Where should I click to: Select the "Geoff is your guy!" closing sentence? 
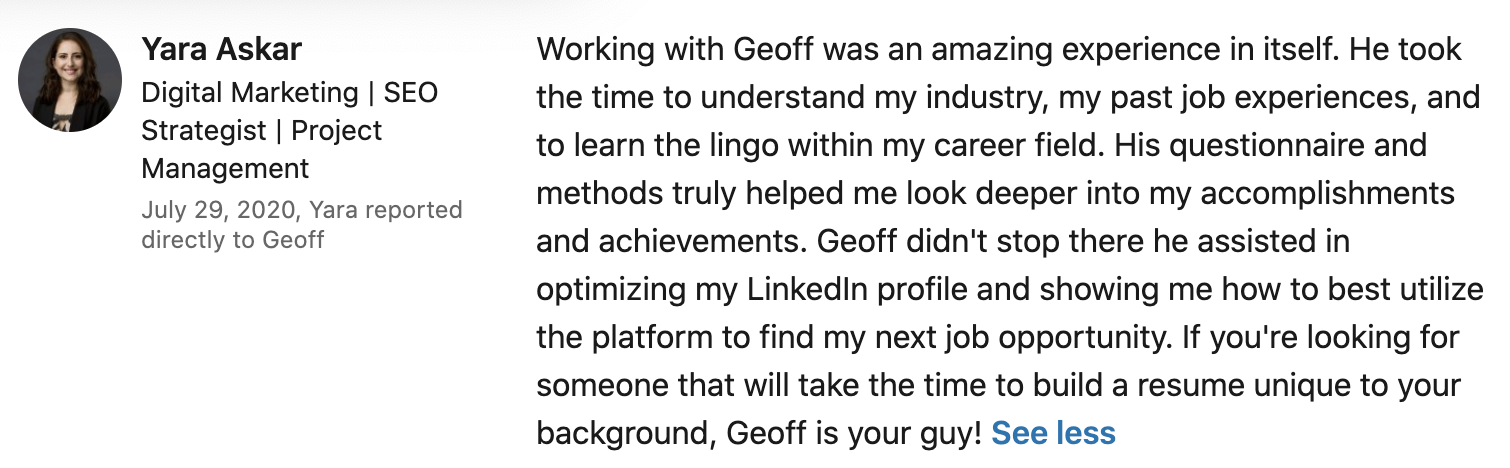coord(854,433)
